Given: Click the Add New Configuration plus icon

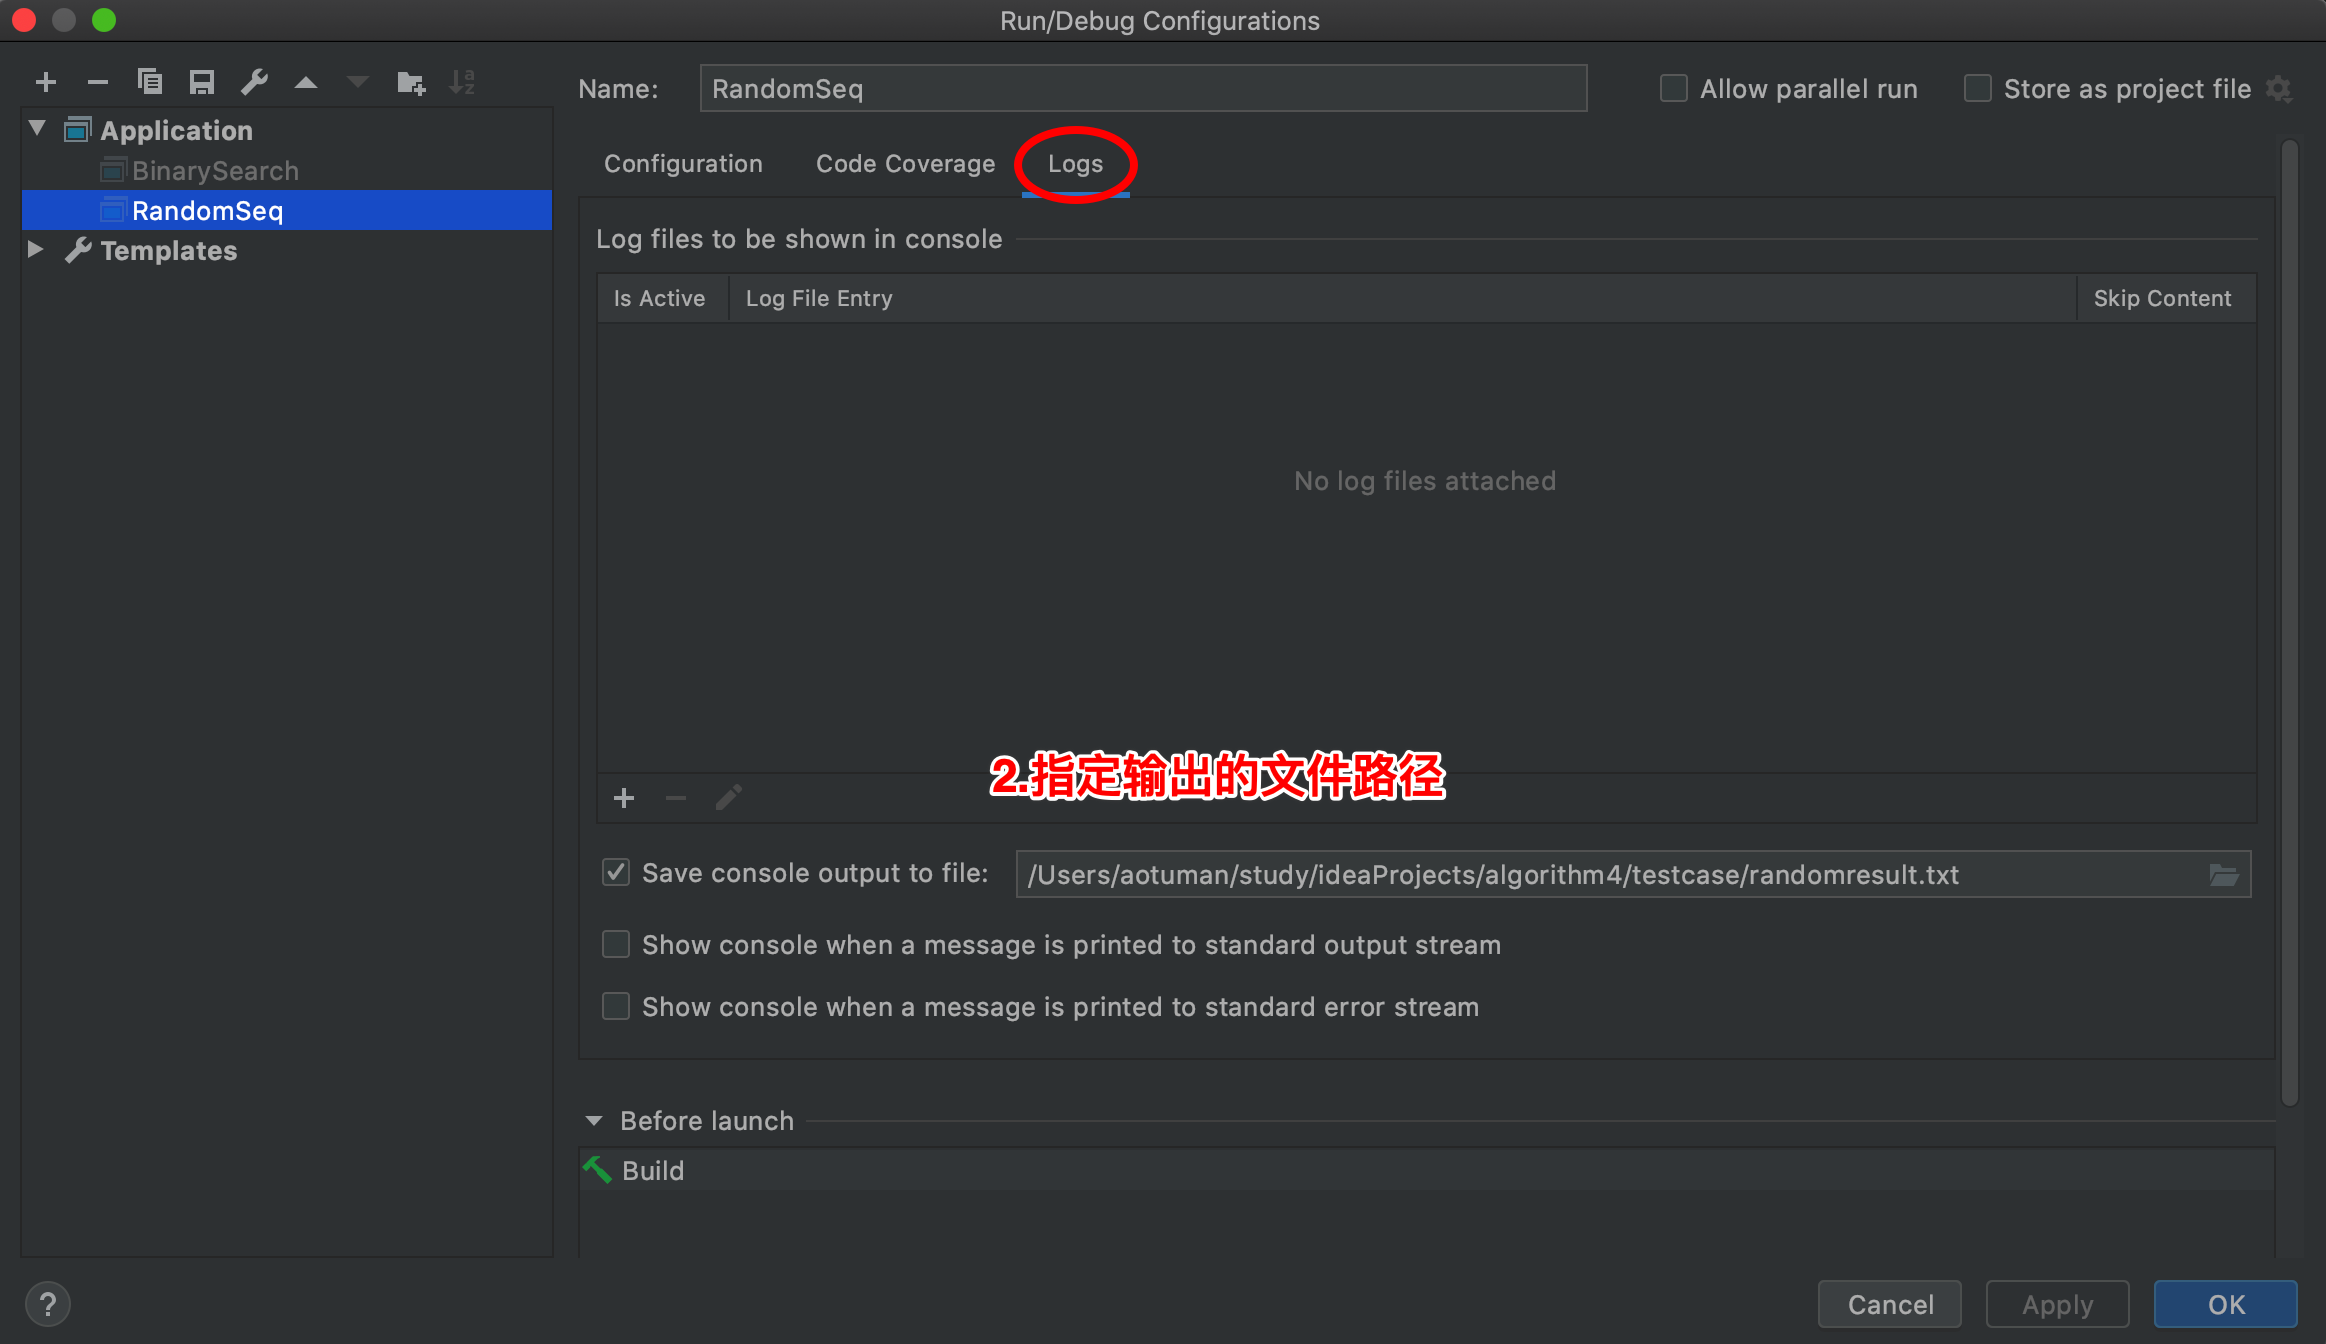Looking at the screenshot, I should click(x=46, y=82).
